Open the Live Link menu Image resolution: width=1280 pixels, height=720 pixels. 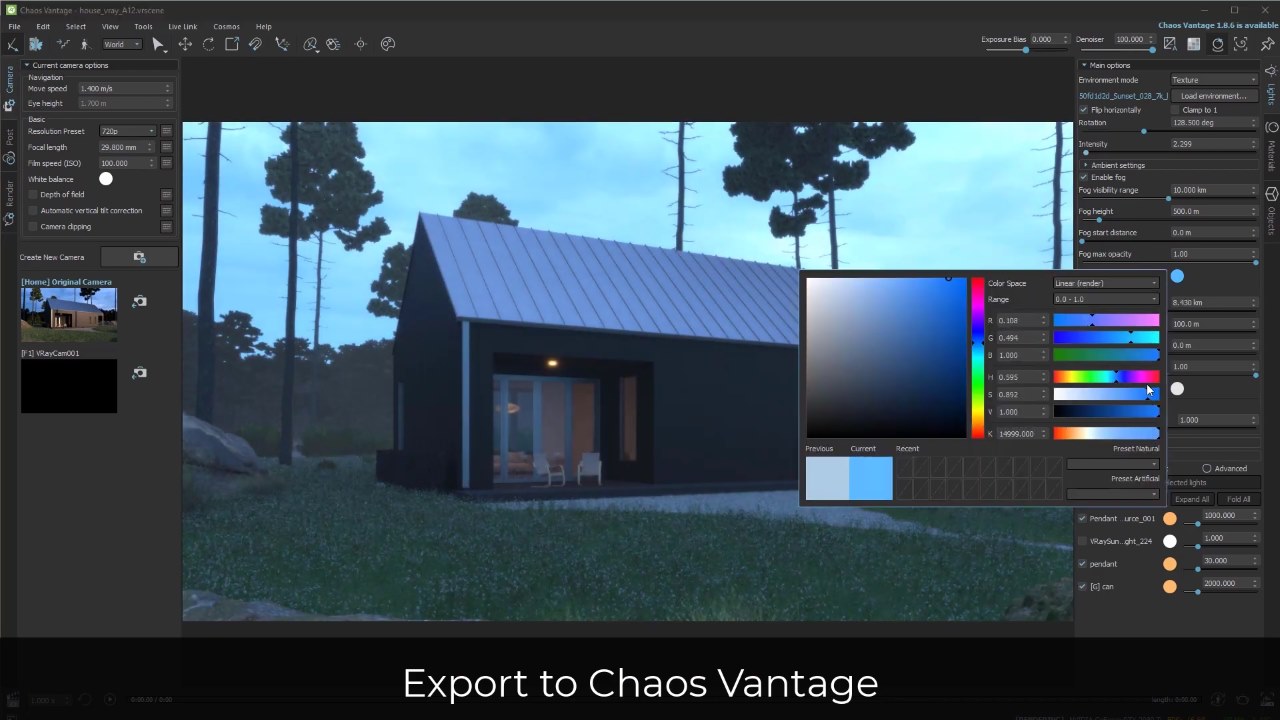point(182,26)
